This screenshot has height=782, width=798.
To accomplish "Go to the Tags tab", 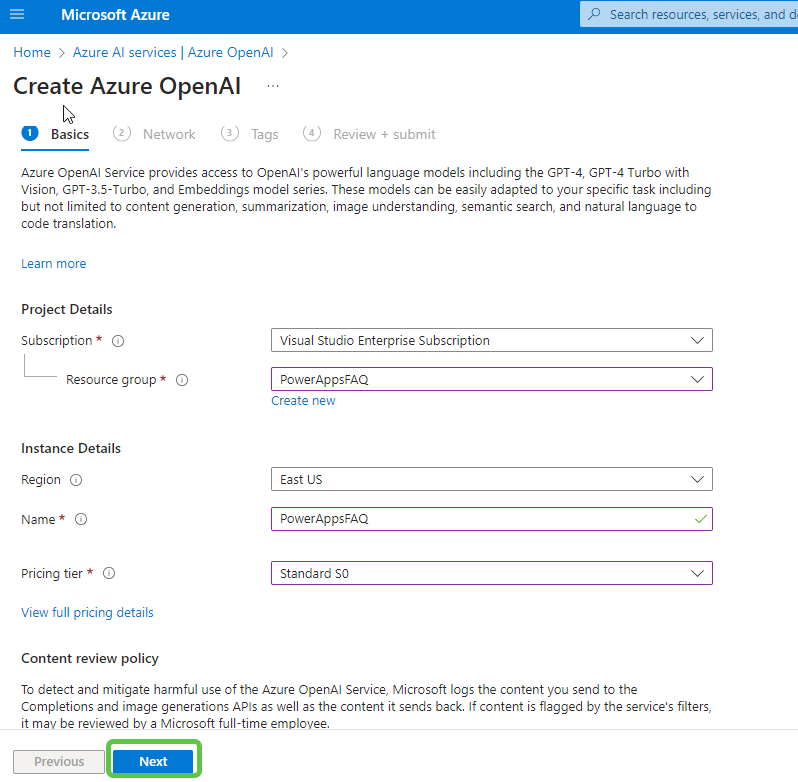I will pyautogui.click(x=264, y=134).
